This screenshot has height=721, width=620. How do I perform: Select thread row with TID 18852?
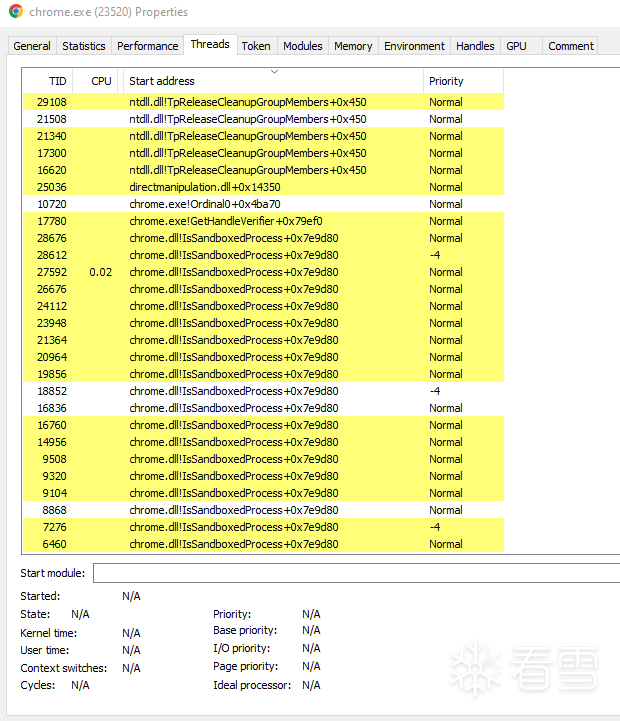coord(264,391)
